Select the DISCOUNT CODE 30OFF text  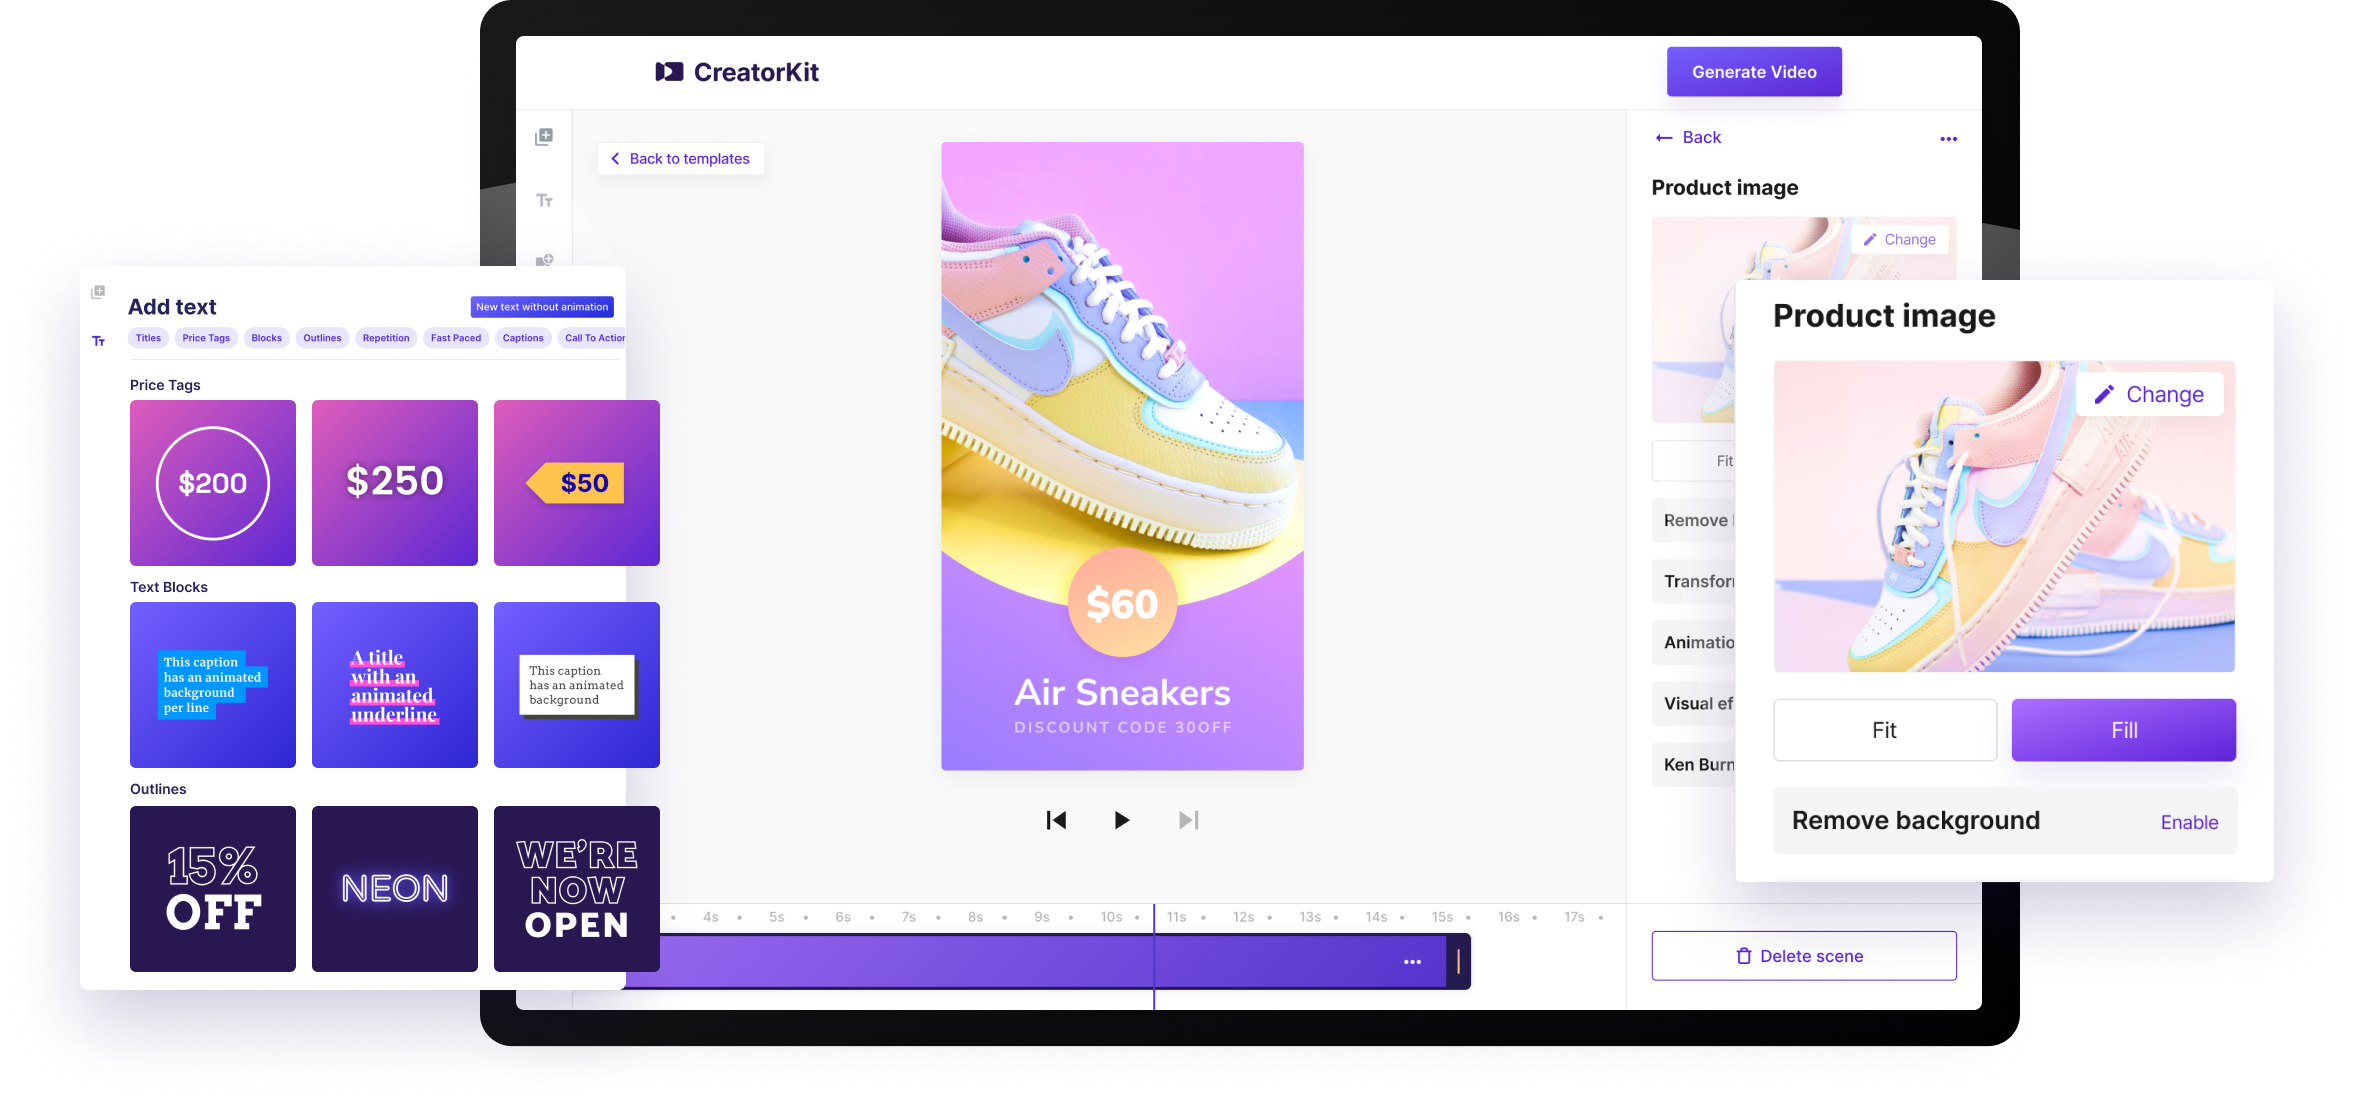coord(1123,727)
